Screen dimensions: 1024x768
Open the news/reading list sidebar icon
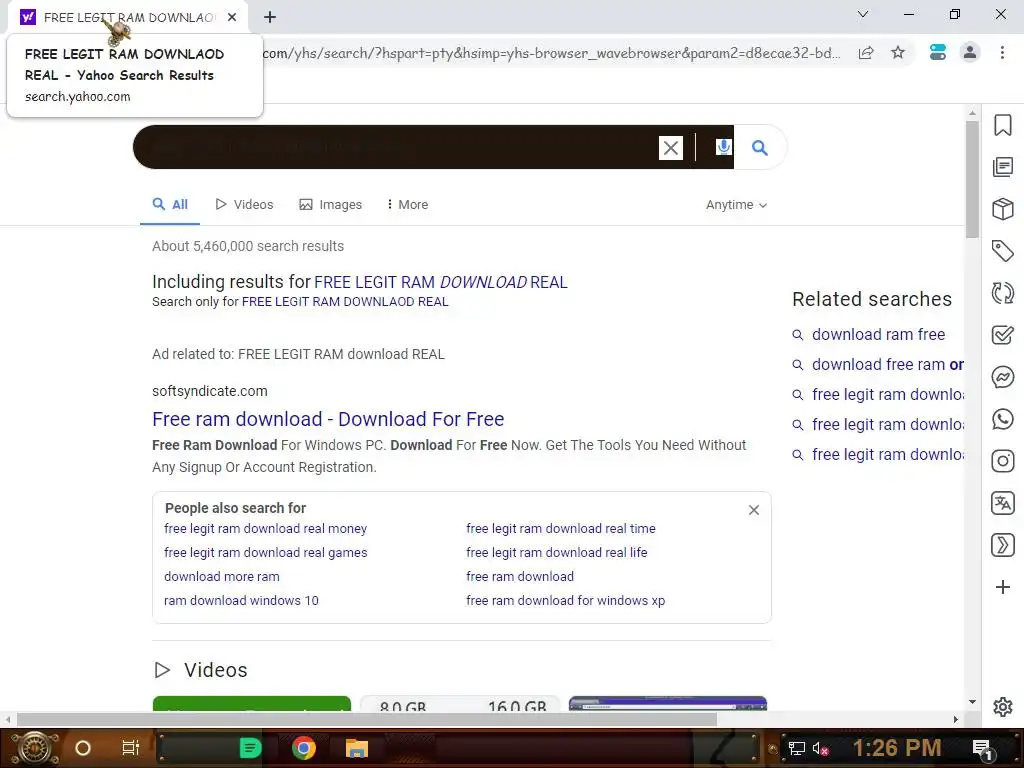[x=1002, y=167]
